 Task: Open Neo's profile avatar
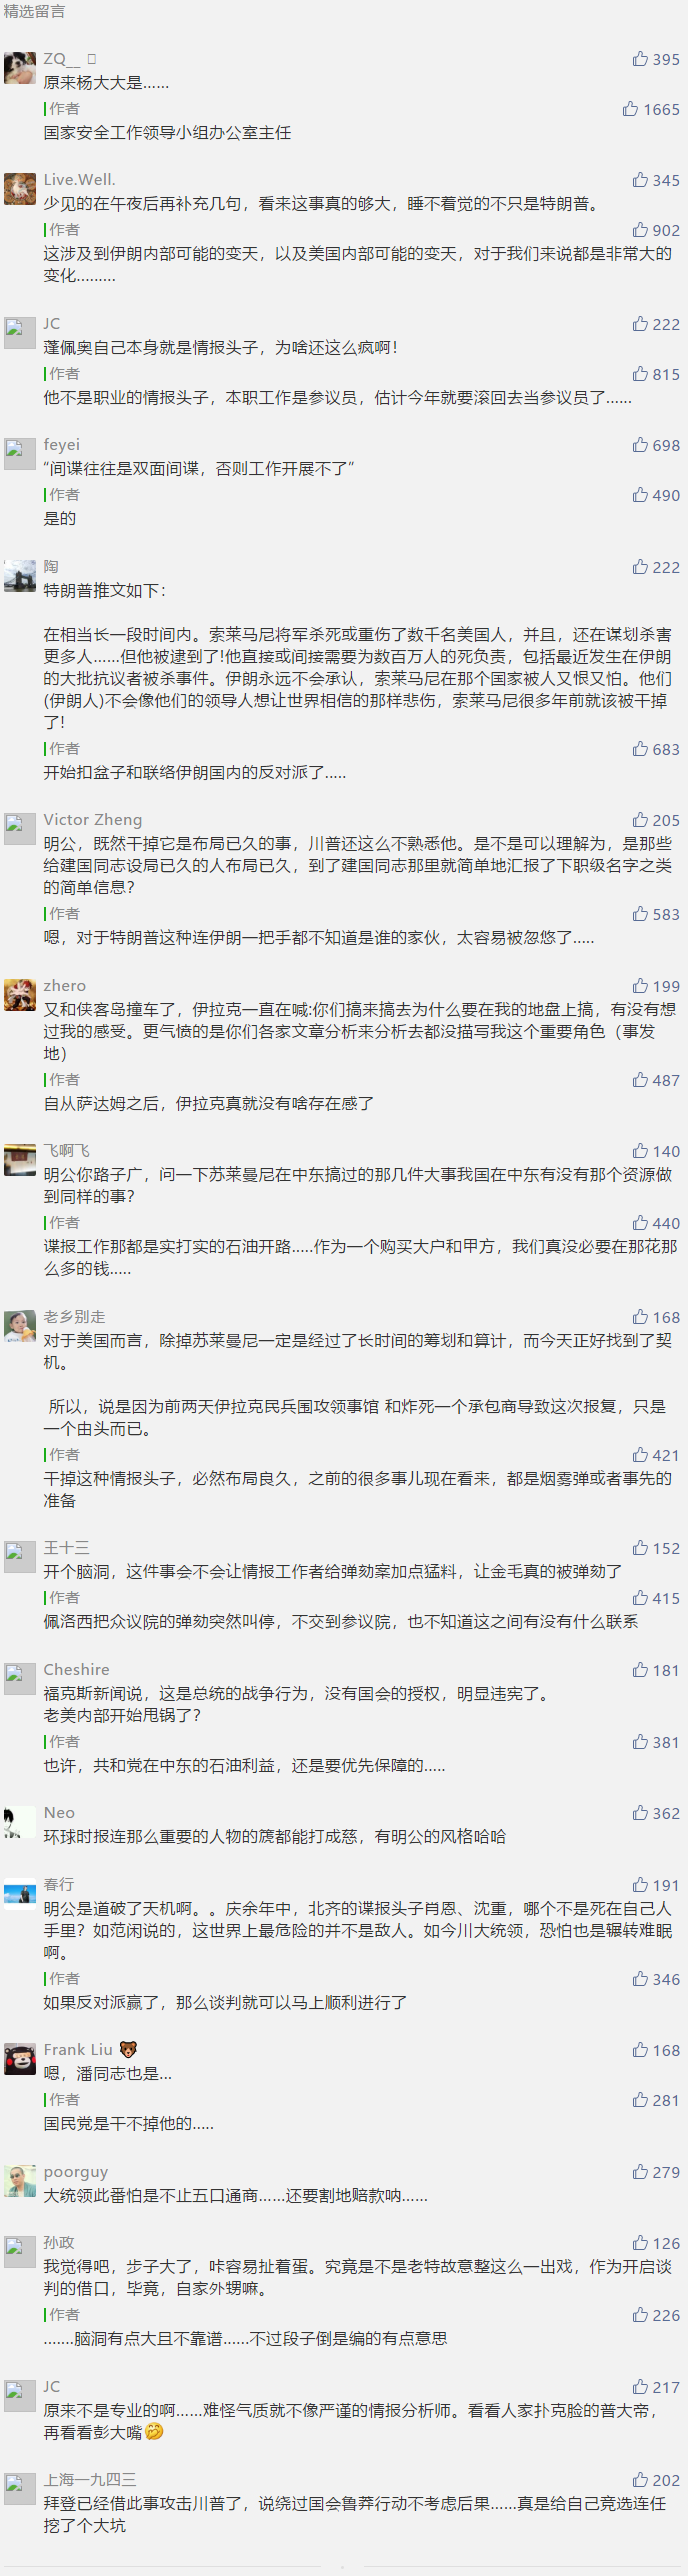[20, 1821]
